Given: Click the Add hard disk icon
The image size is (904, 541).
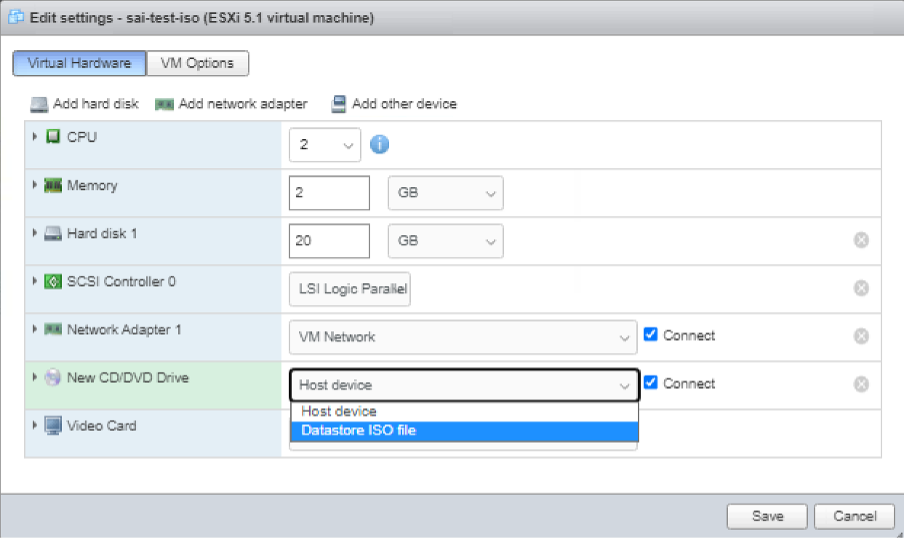Looking at the screenshot, I should pos(39,104).
